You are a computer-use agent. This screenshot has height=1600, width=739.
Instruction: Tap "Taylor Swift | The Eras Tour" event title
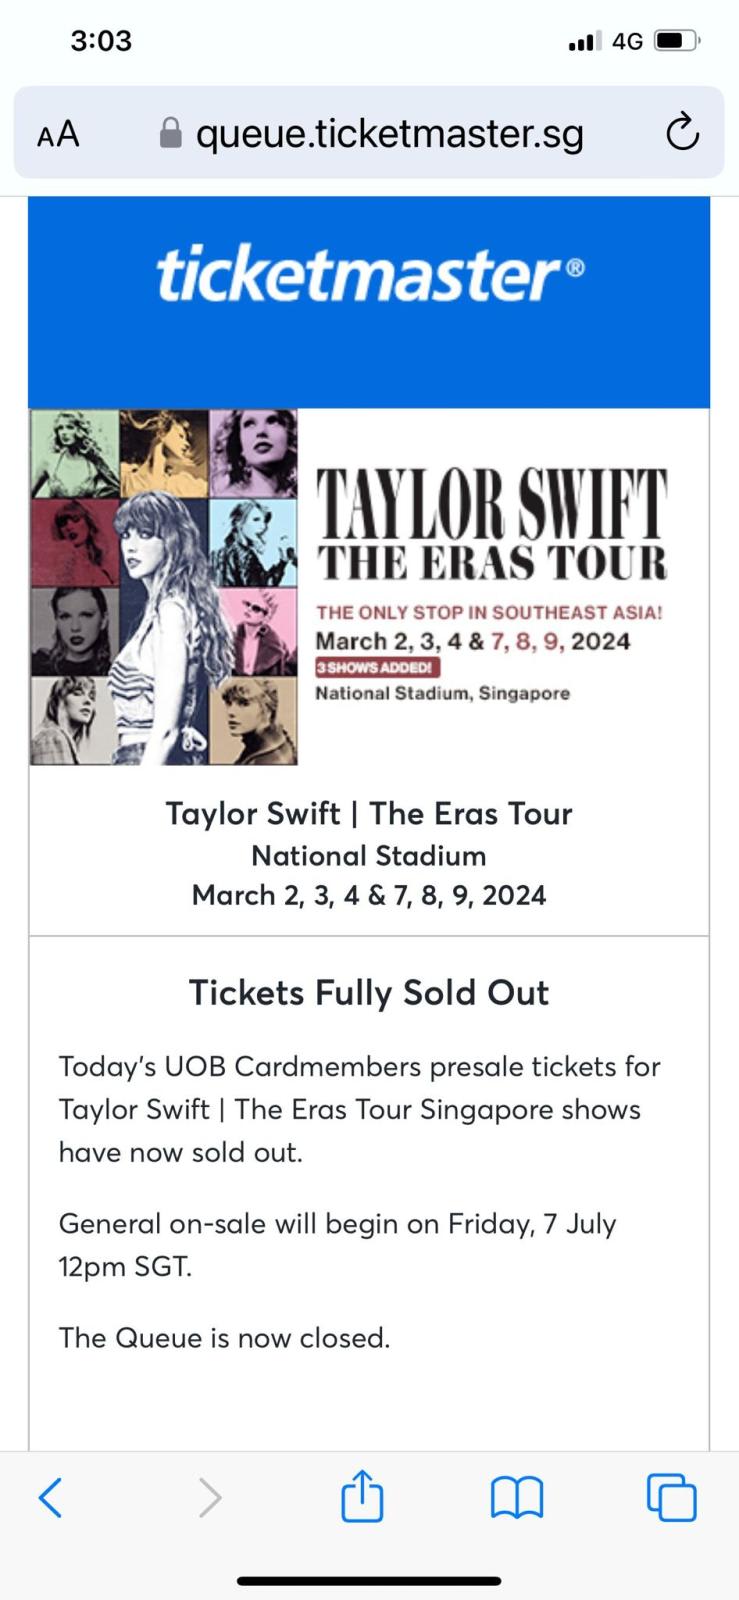point(369,813)
